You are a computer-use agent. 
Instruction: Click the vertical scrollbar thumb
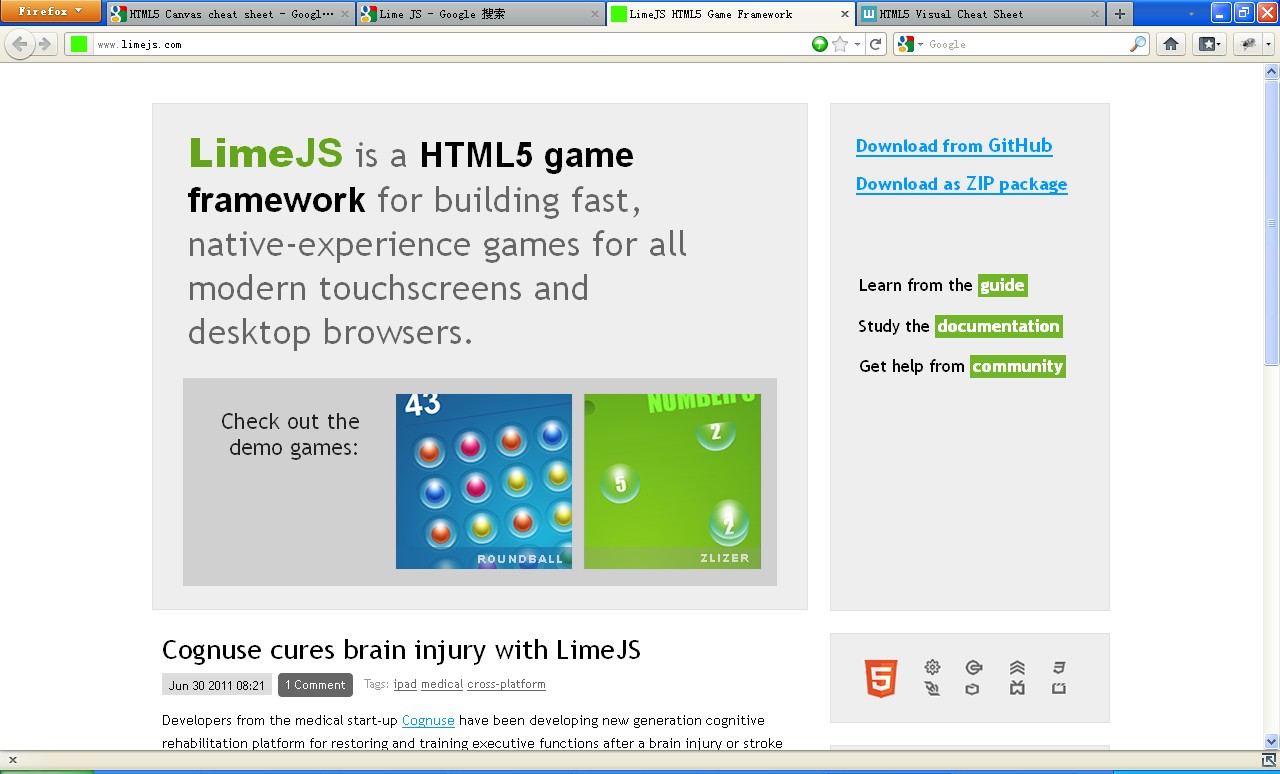(x=1272, y=222)
